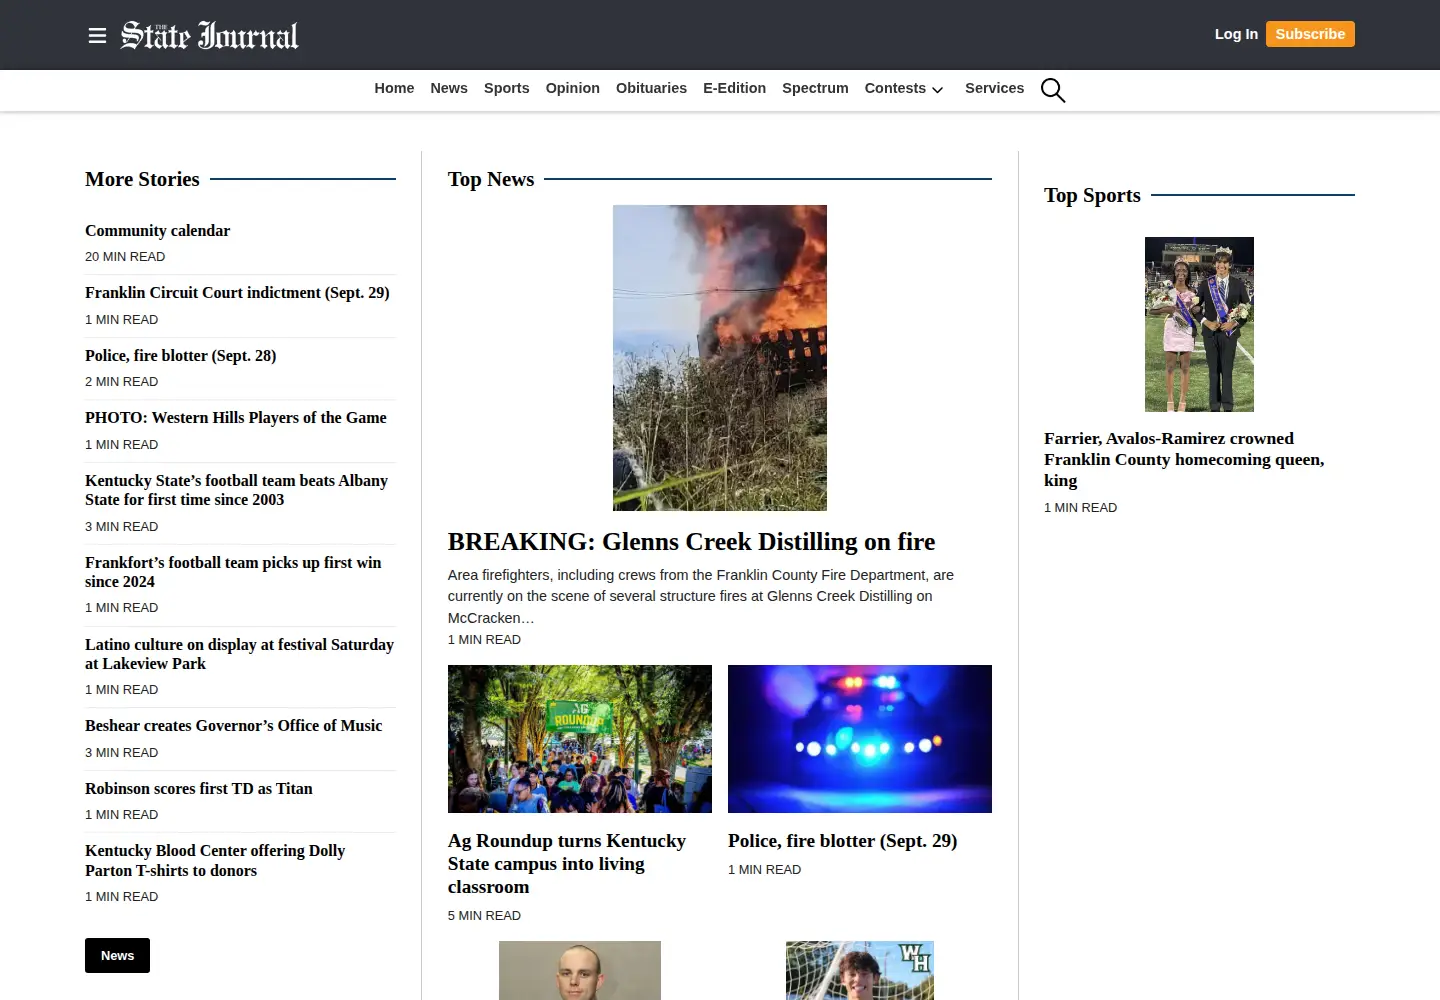Click the blue police lights photo
This screenshot has width=1440, height=1000.
coord(860,739)
